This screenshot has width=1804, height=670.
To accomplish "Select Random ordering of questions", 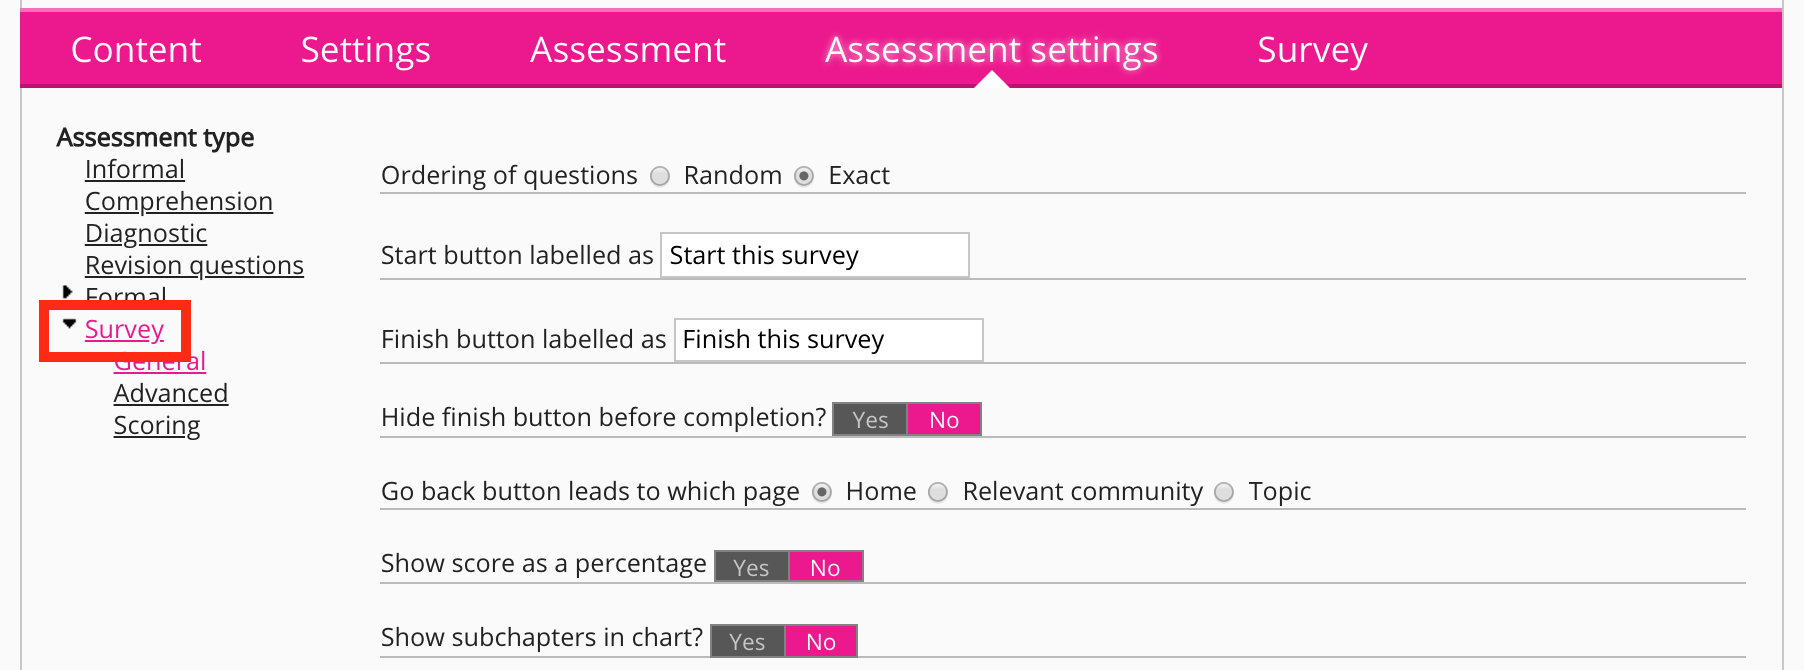I will pyautogui.click(x=660, y=176).
